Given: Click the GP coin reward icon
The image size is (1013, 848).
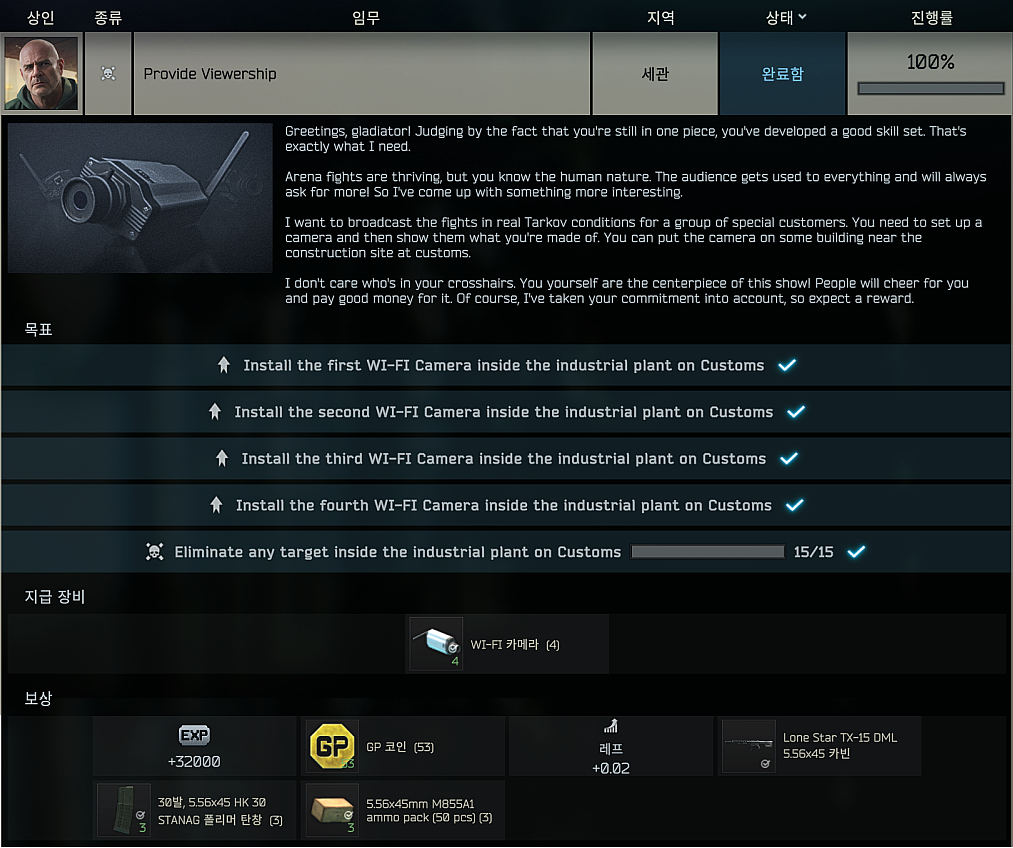Looking at the screenshot, I should [332, 746].
